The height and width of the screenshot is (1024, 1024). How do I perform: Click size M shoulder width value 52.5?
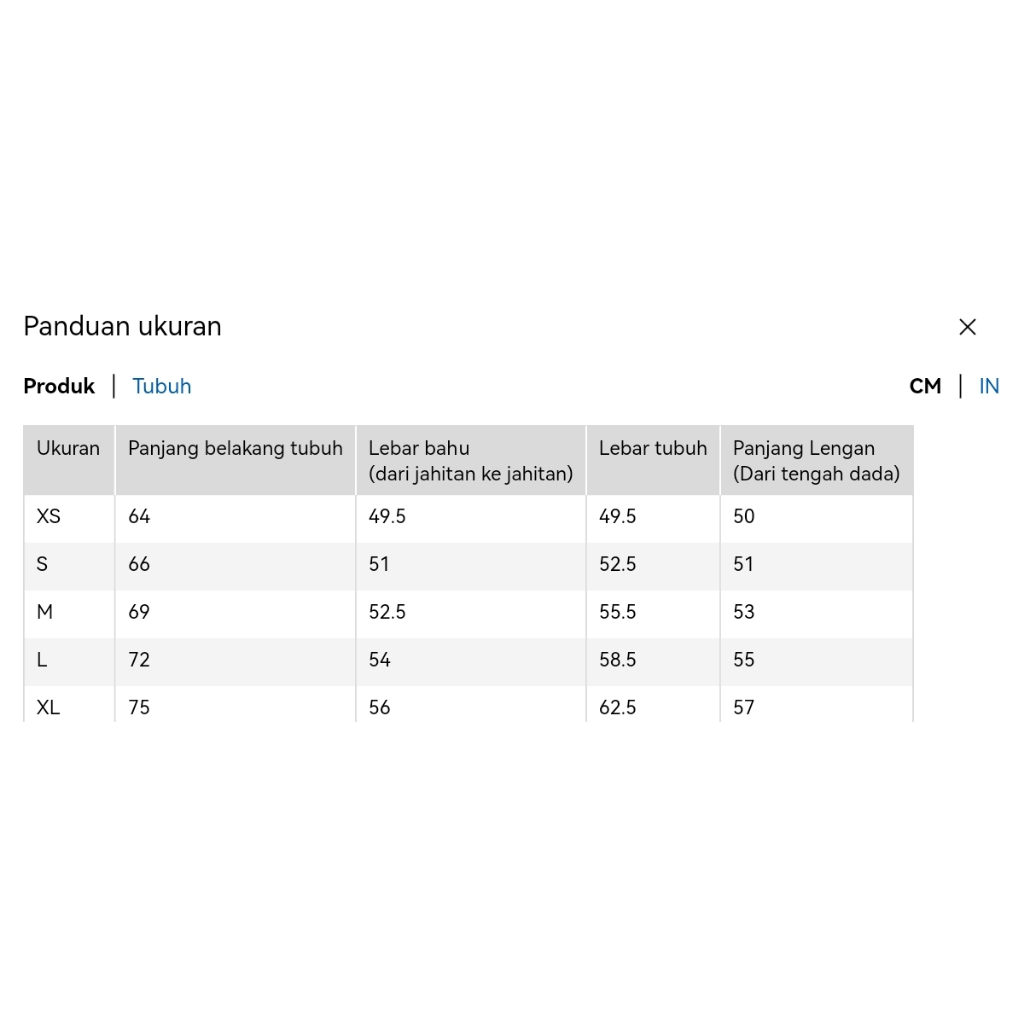click(x=387, y=612)
